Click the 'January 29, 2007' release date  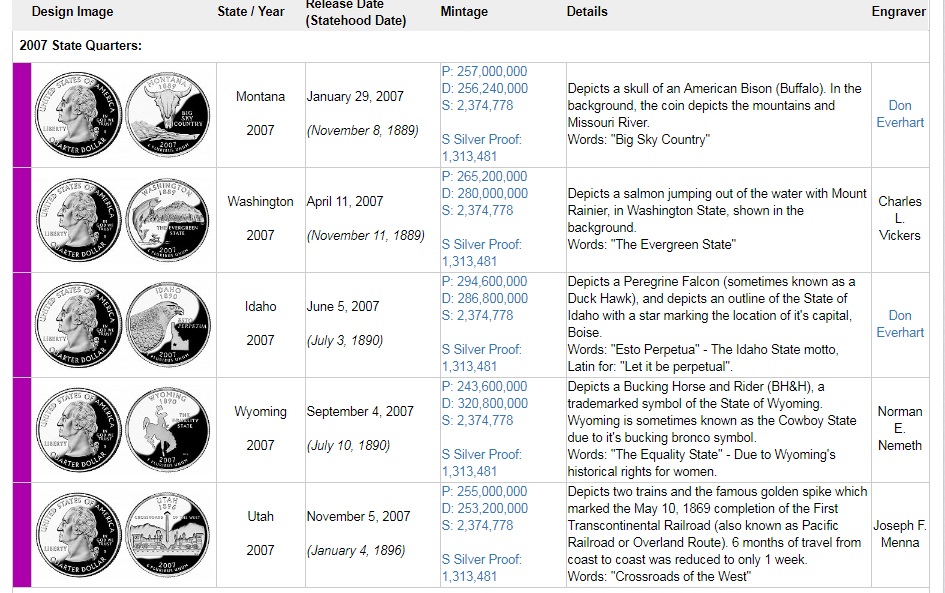(355, 96)
